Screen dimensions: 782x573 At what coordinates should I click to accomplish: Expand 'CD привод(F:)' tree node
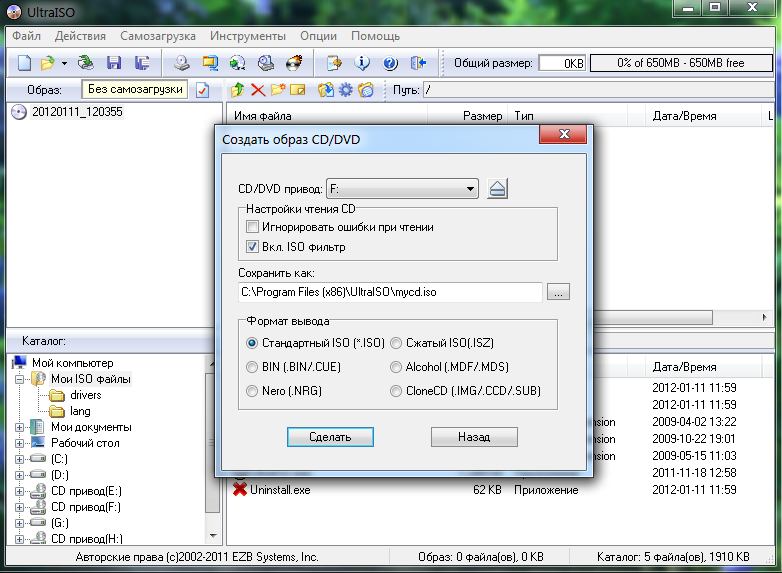pos(19,507)
